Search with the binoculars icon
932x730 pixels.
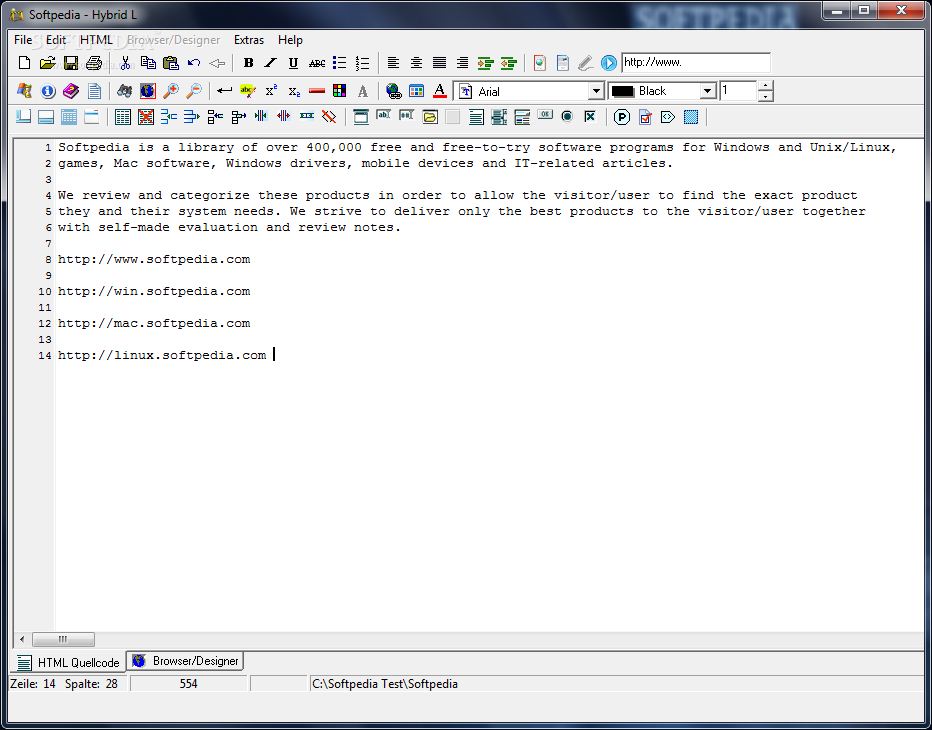point(124,91)
